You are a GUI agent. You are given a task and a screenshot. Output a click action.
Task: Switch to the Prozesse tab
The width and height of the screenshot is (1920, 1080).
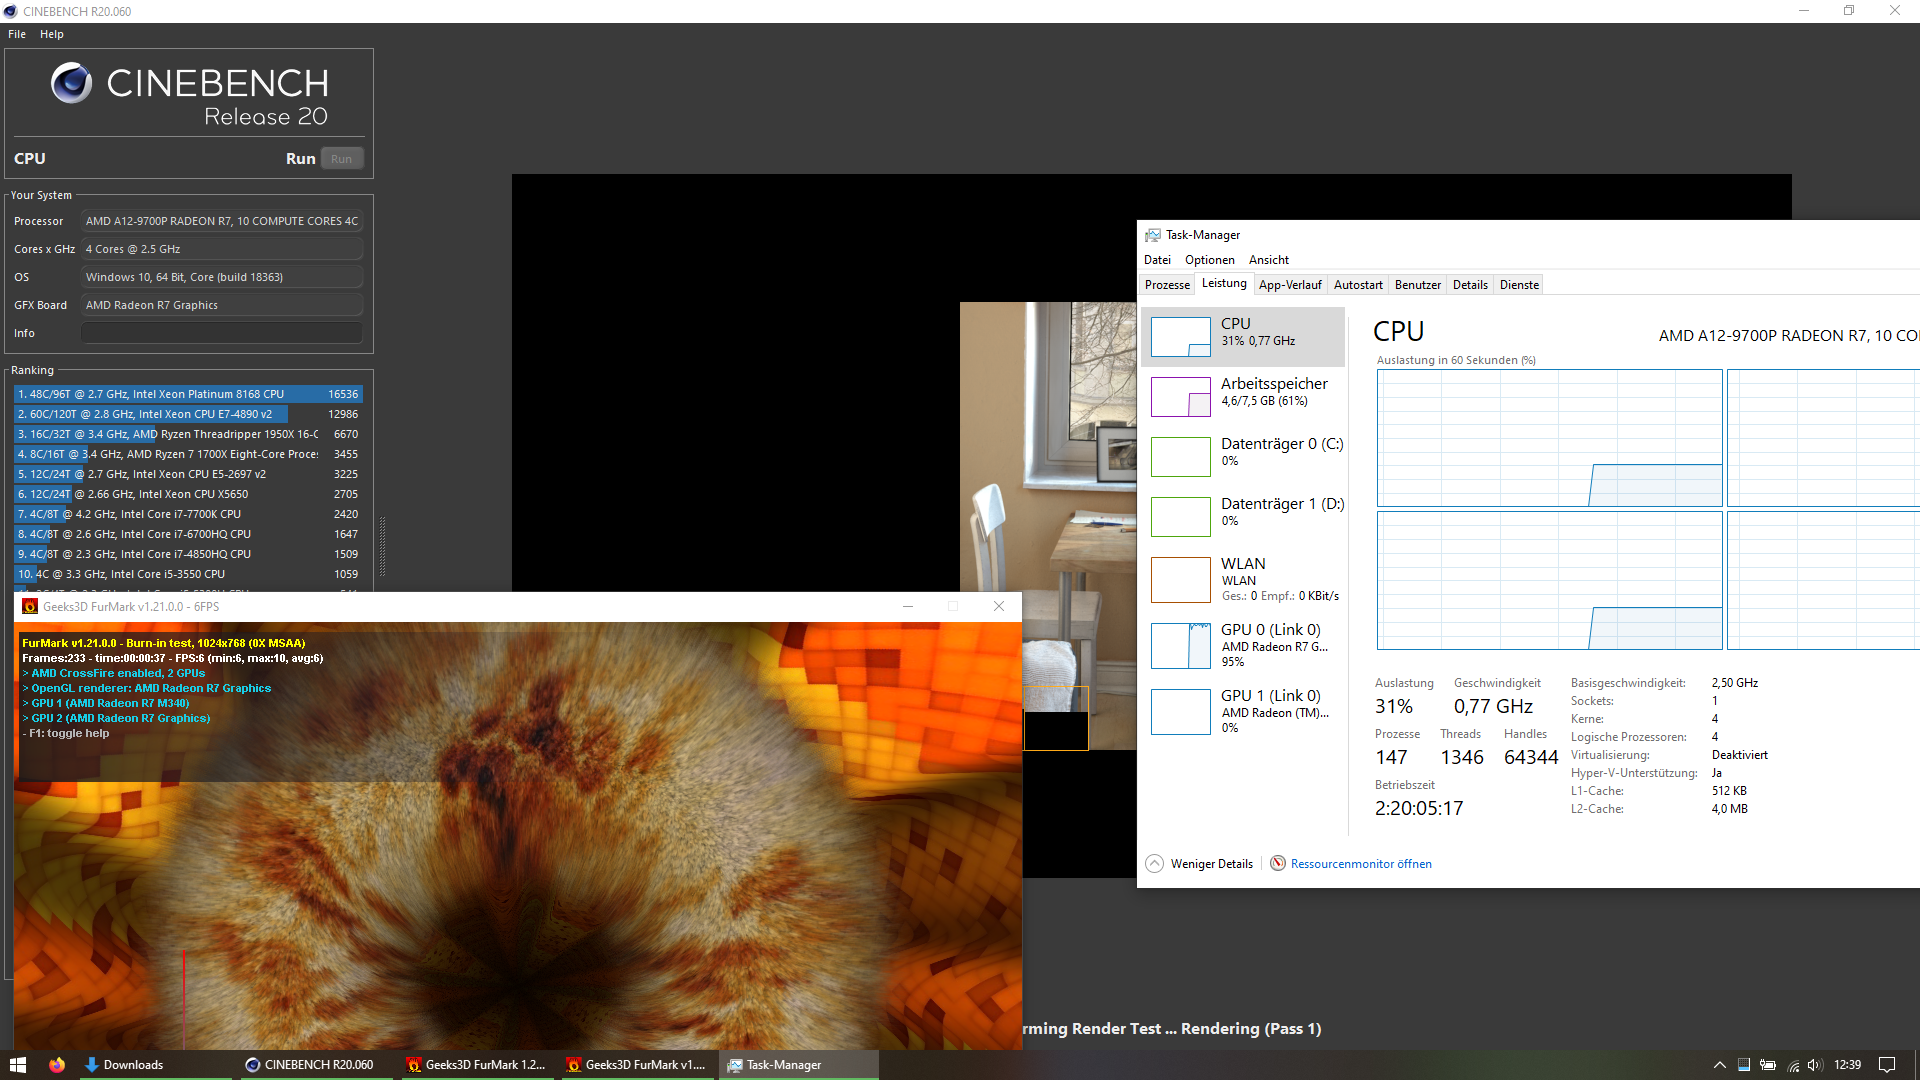coord(1167,285)
